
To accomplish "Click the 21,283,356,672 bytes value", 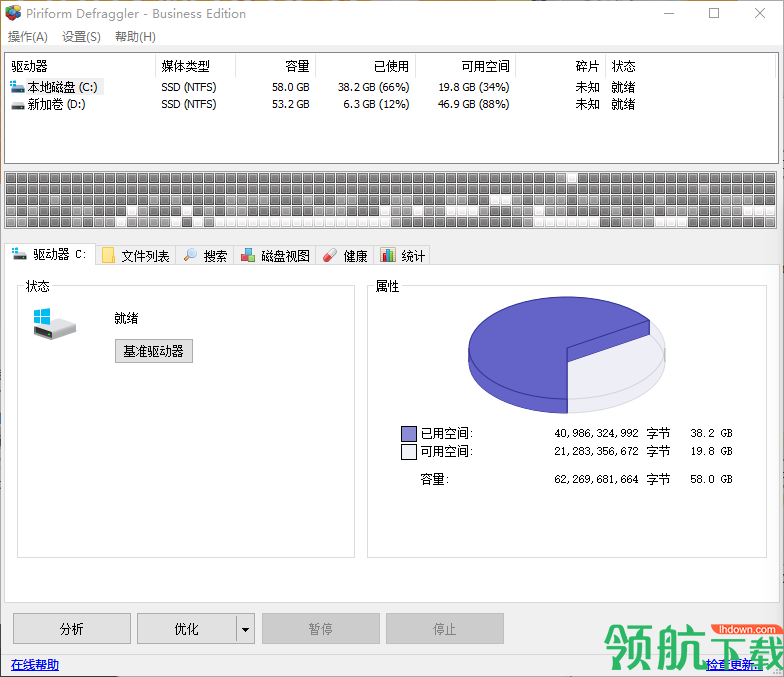I will 596,451.
